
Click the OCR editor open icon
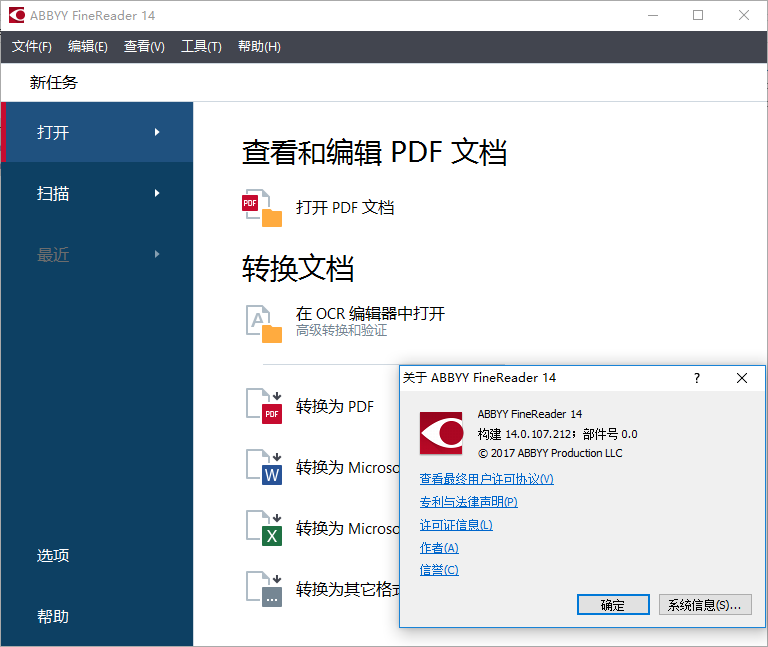(264, 324)
